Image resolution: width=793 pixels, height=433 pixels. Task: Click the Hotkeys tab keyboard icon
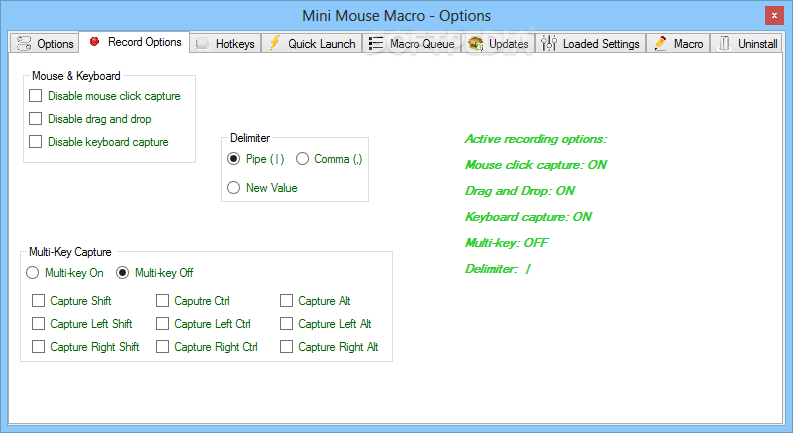203,44
